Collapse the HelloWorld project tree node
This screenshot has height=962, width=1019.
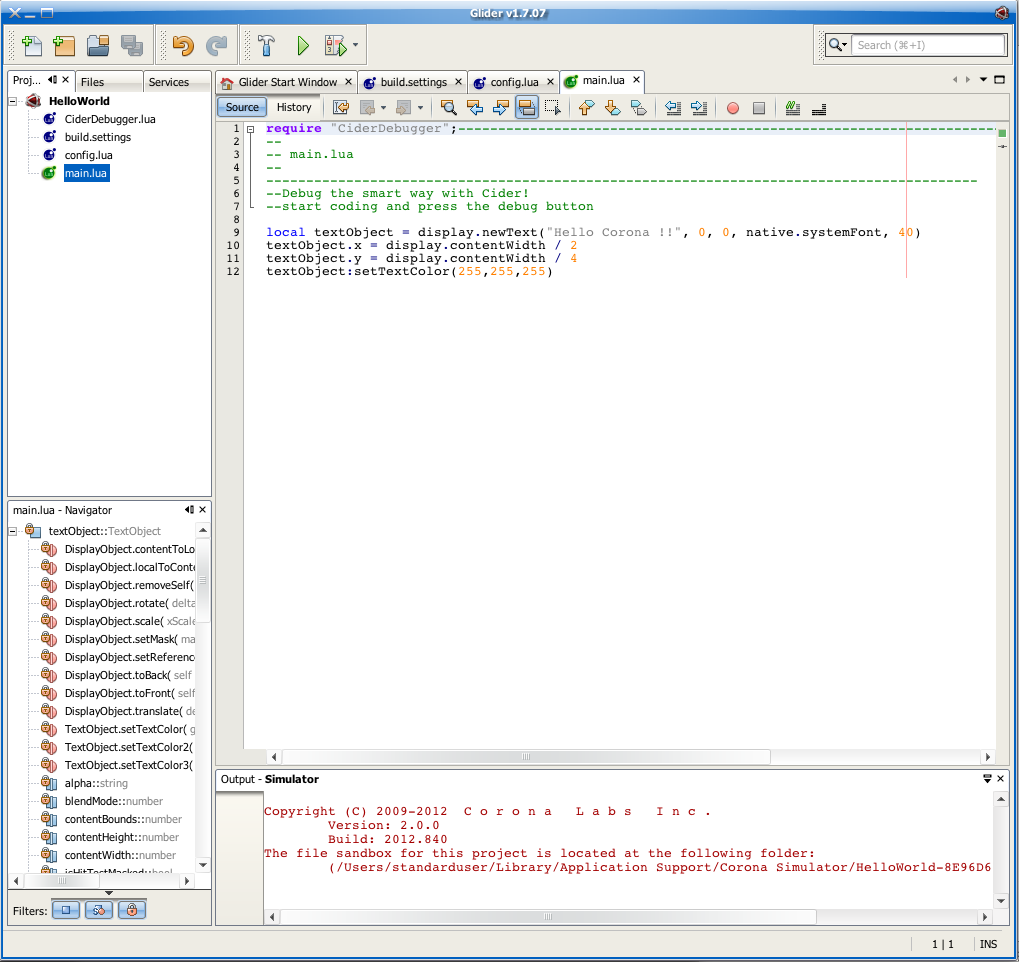tap(14, 101)
